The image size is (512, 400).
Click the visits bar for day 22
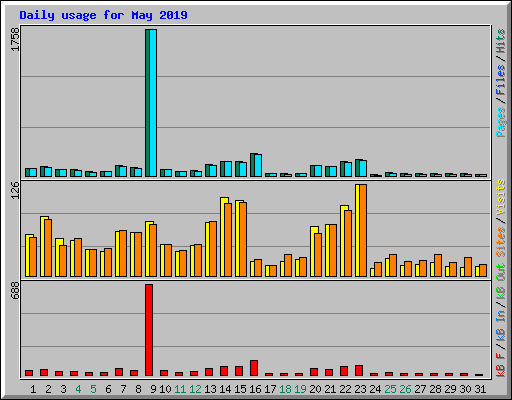tap(343, 241)
